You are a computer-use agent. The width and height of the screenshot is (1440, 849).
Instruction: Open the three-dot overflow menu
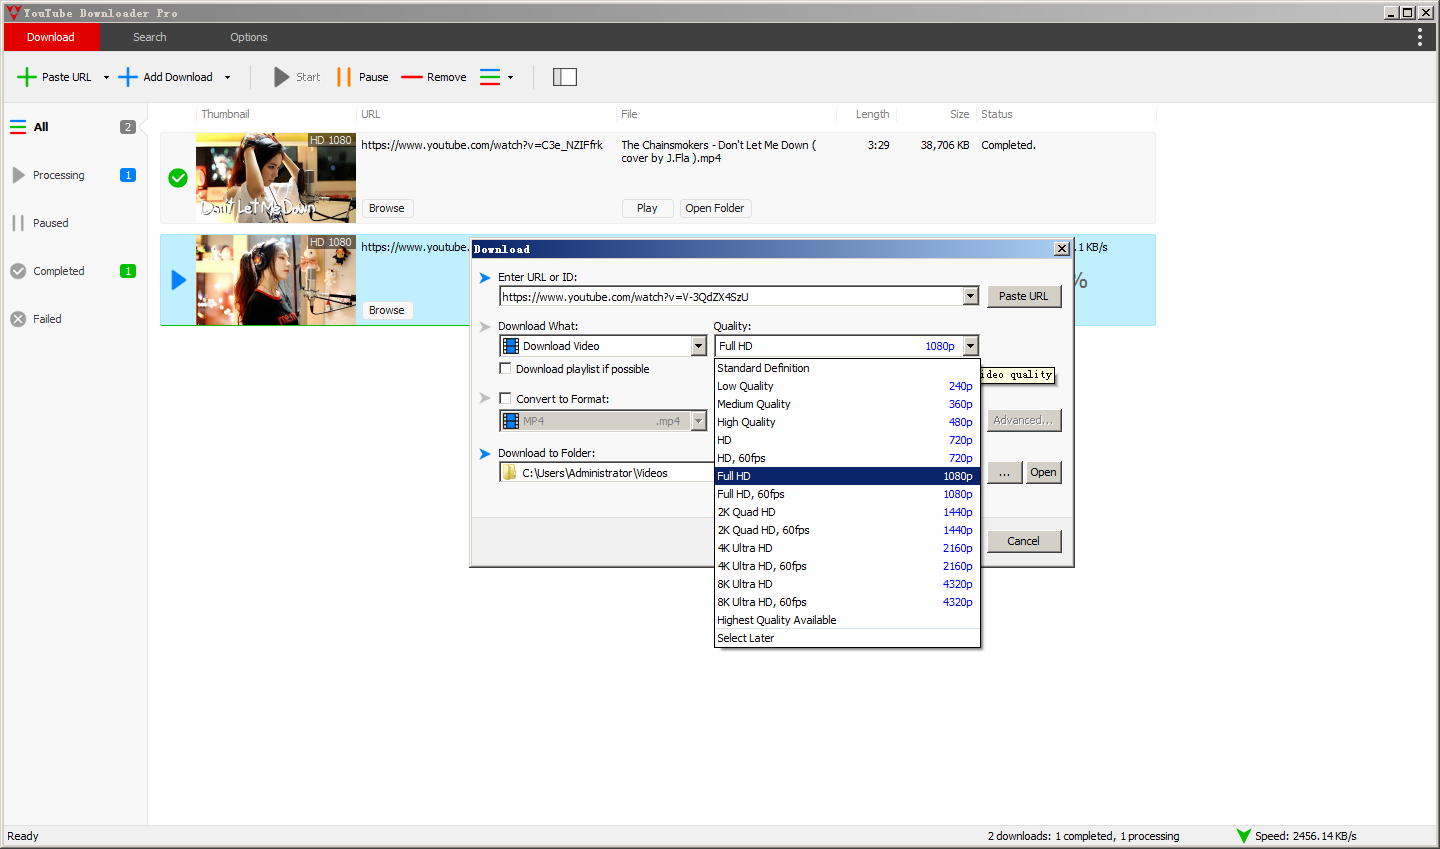click(x=1419, y=37)
